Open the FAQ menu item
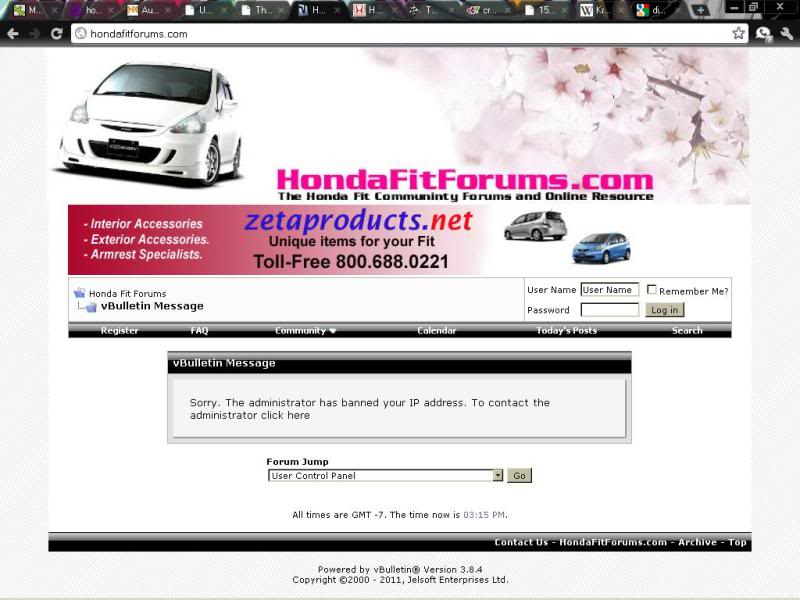The height and width of the screenshot is (600, 800). [199, 331]
